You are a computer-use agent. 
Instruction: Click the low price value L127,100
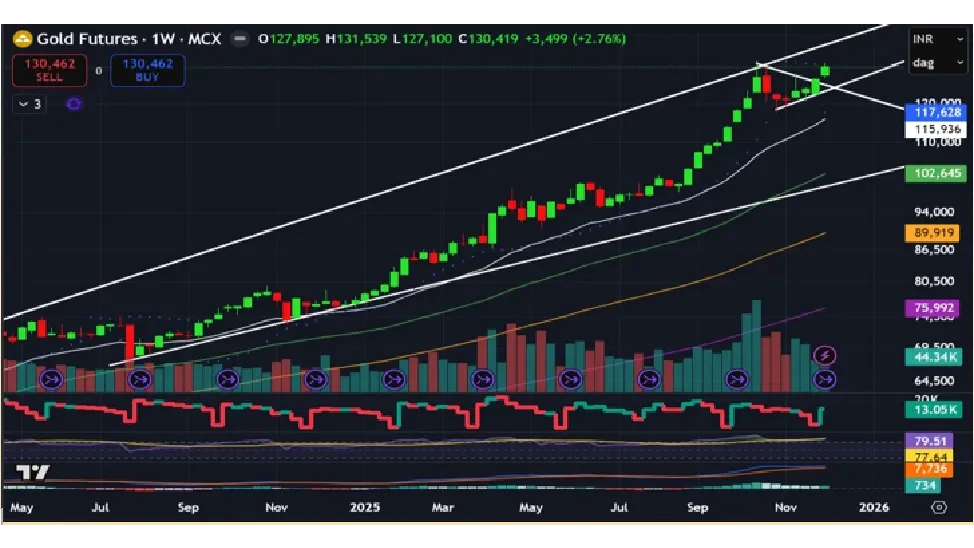click(422, 39)
